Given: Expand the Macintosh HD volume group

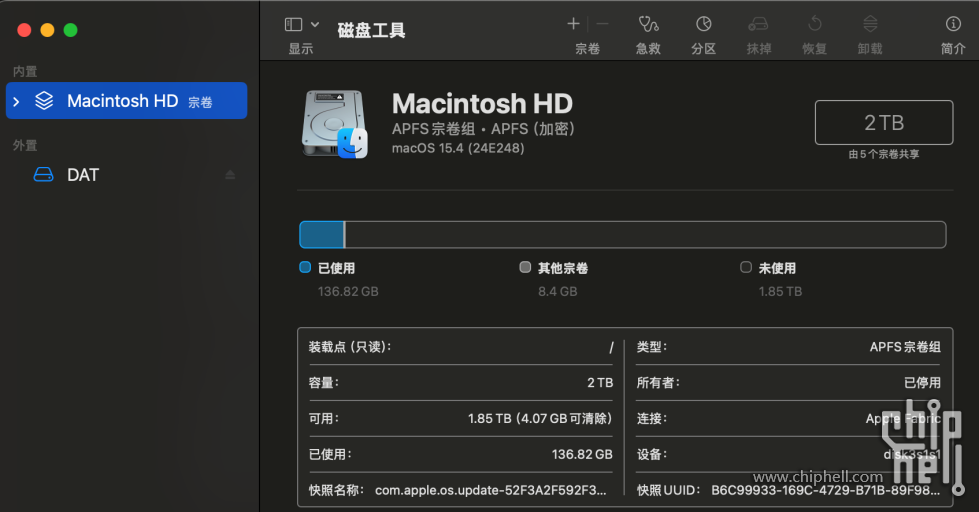Looking at the screenshot, I should click(16, 101).
